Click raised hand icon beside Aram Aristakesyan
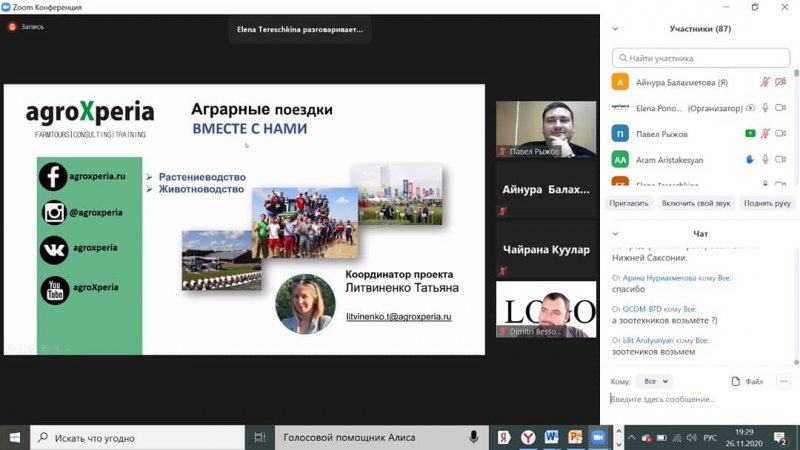The height and width of the screenshot is (450, 800). (750, 159)
